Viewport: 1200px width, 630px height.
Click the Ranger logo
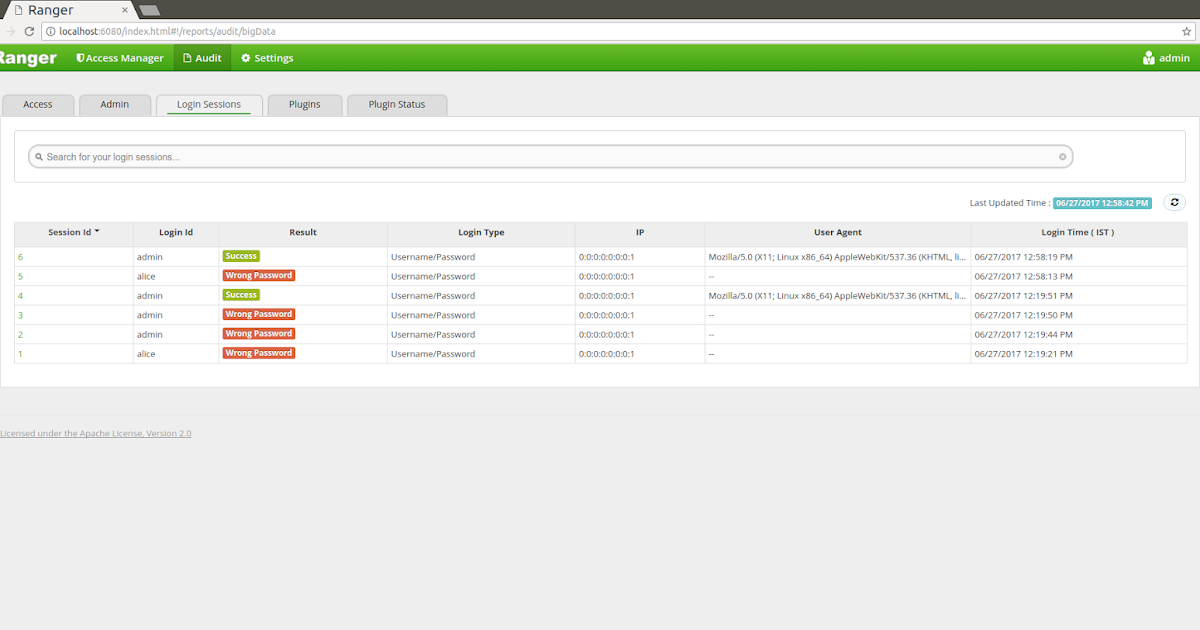click(29, 58)
